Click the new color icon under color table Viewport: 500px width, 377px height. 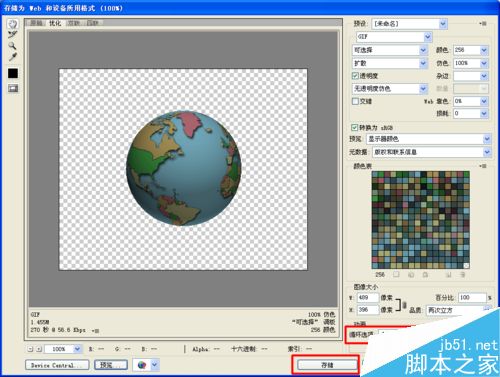[448, 274]
